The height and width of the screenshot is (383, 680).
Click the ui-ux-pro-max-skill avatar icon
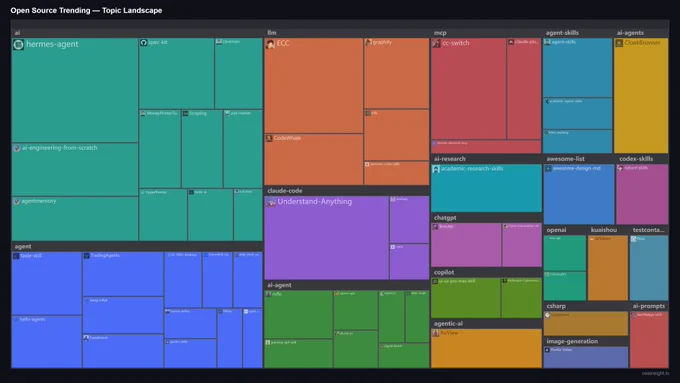[x=435, y=282]
